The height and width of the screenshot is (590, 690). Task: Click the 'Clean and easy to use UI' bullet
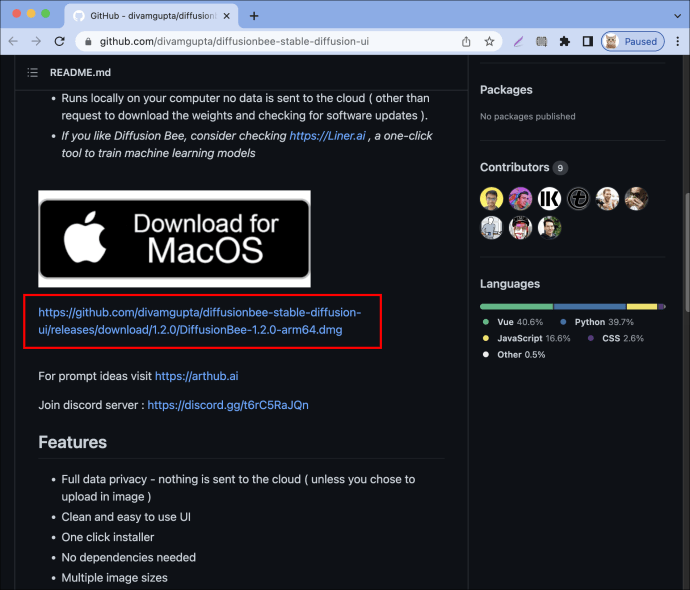(126, 517)
